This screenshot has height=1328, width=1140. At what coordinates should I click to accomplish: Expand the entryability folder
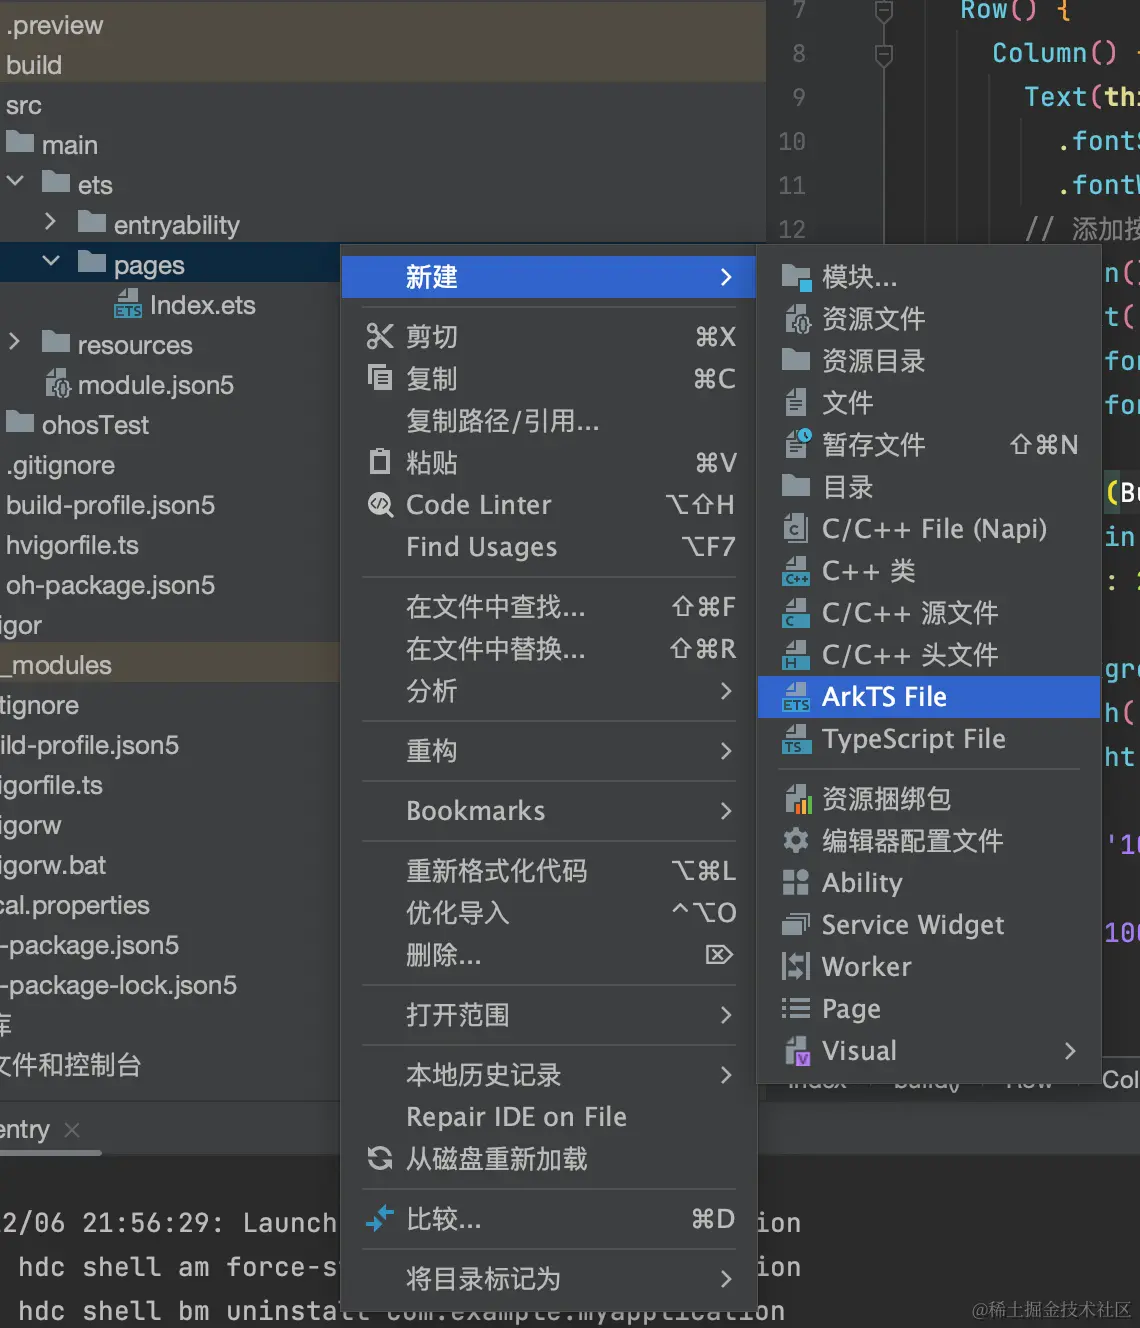(x=50, y=221)
